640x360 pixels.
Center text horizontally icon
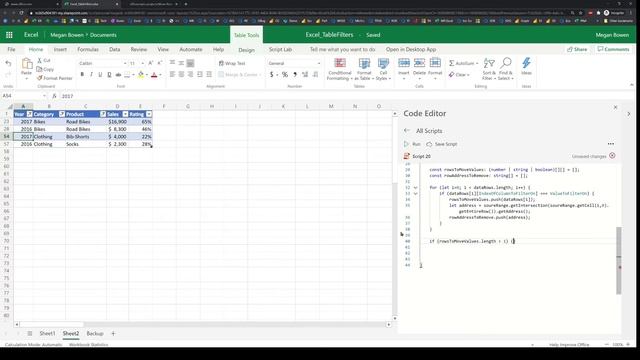[181, 74]
